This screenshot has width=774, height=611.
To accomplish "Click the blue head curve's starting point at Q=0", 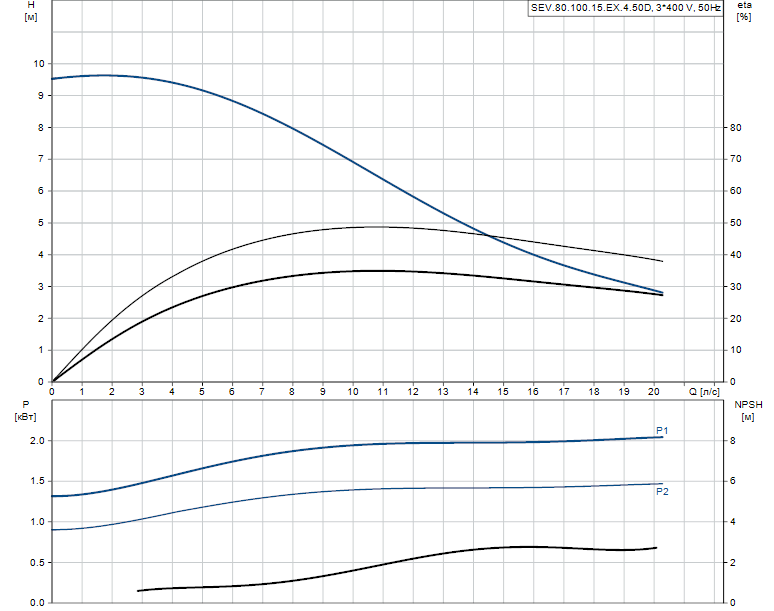I will [x=52, y=78].
